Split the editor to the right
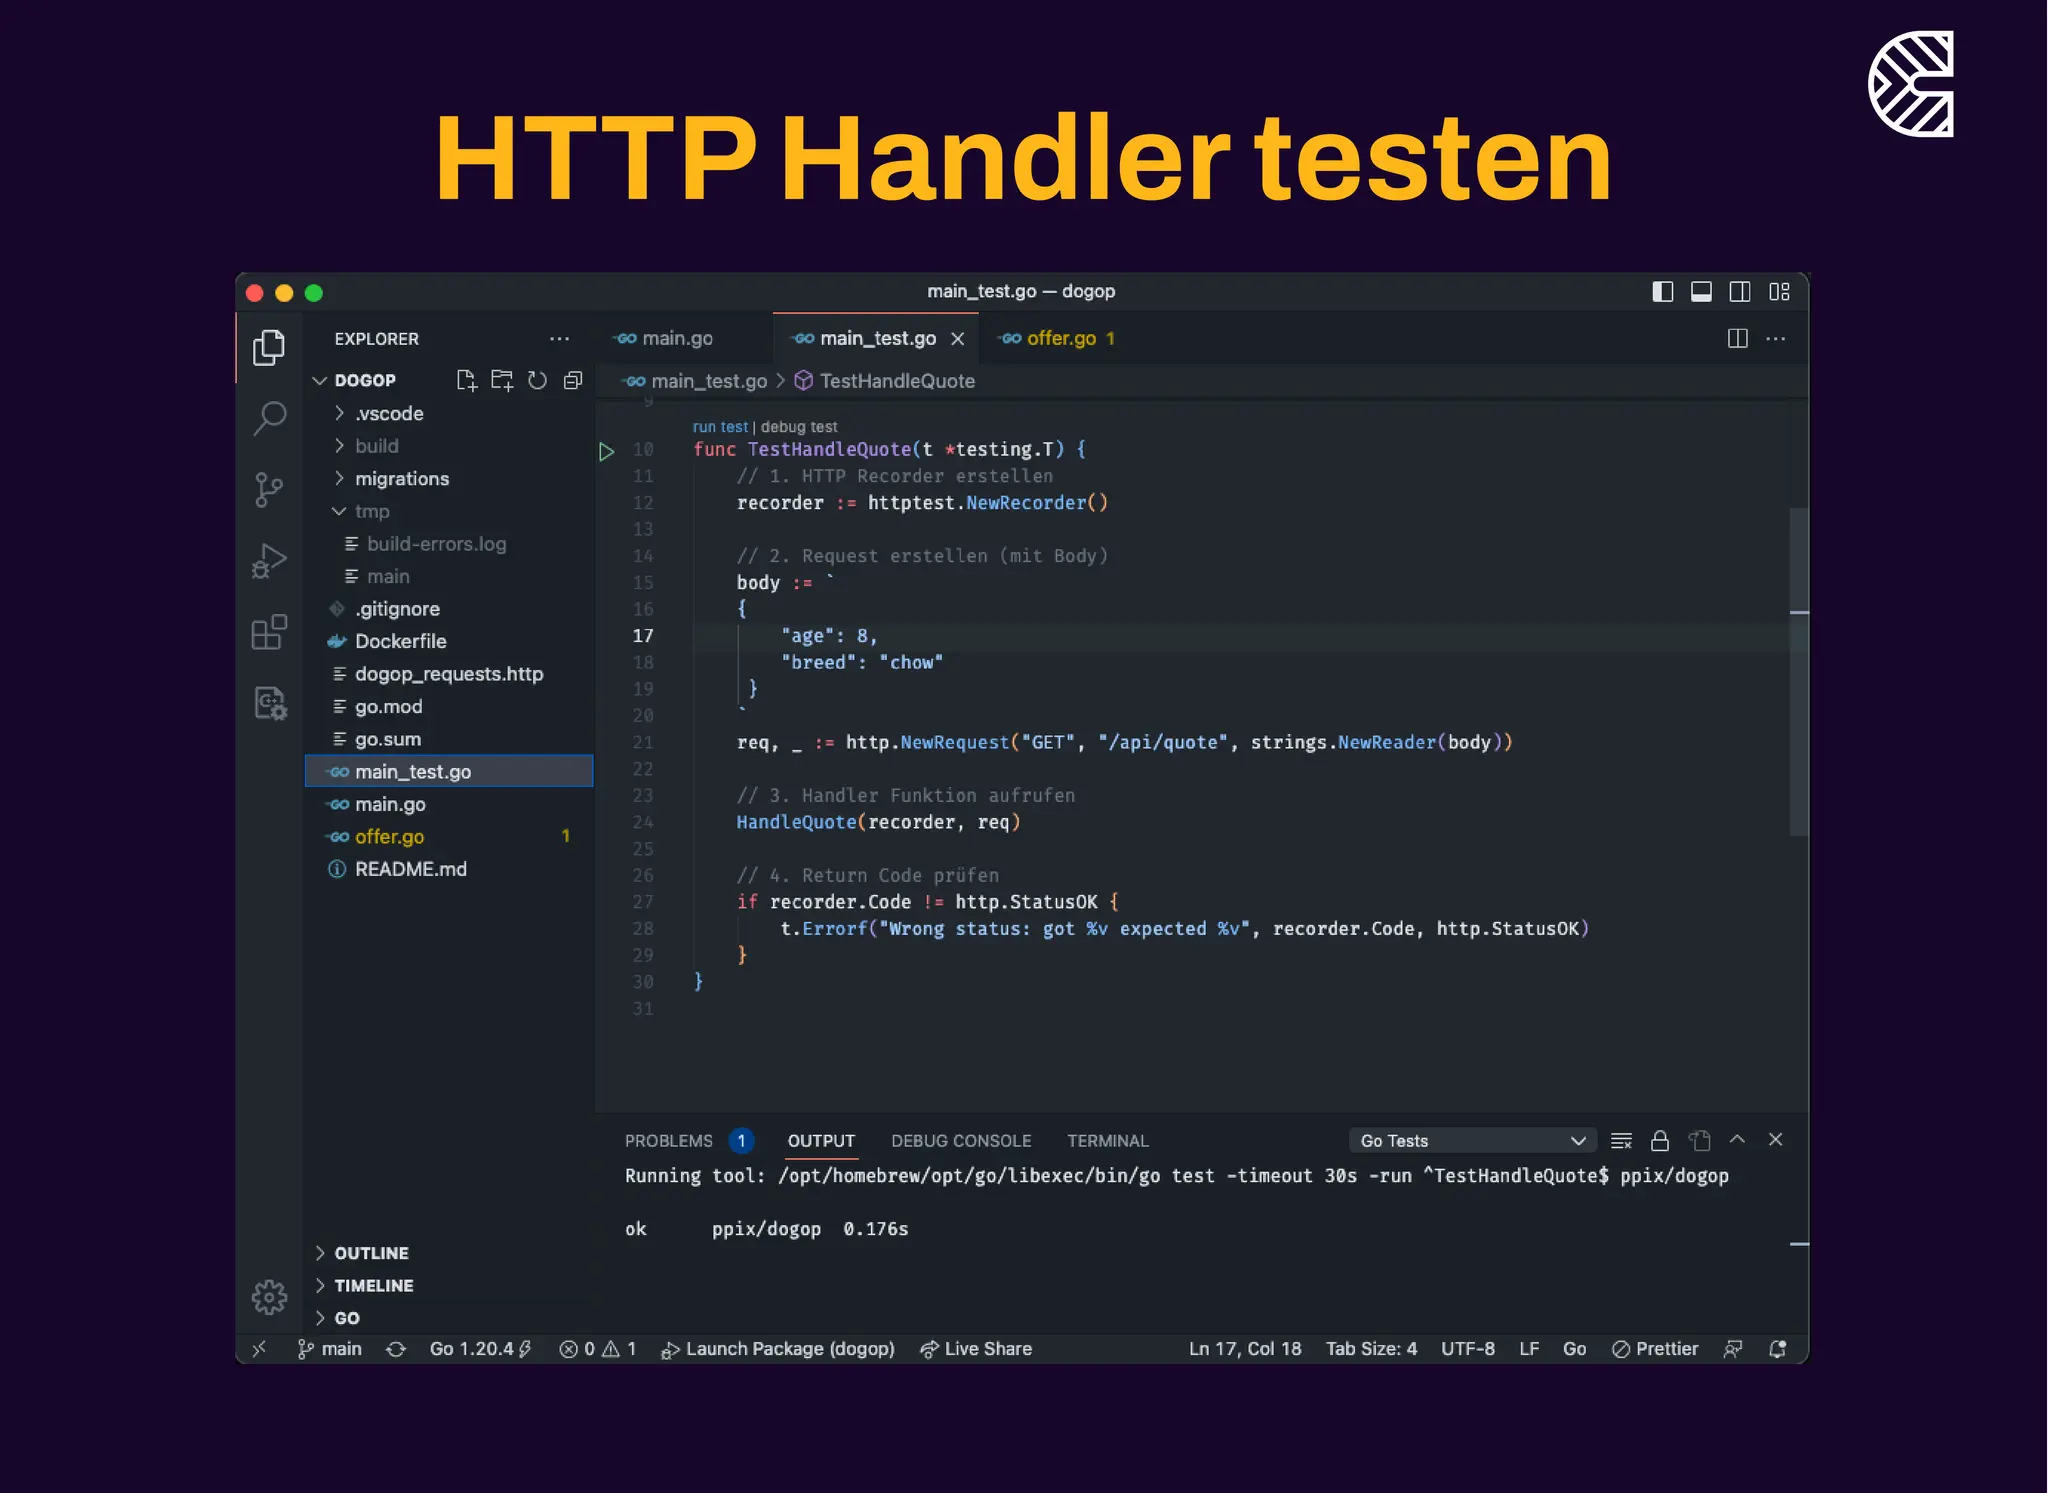The height and width of the screenshot is (1493, 2048). (1738, 339)
